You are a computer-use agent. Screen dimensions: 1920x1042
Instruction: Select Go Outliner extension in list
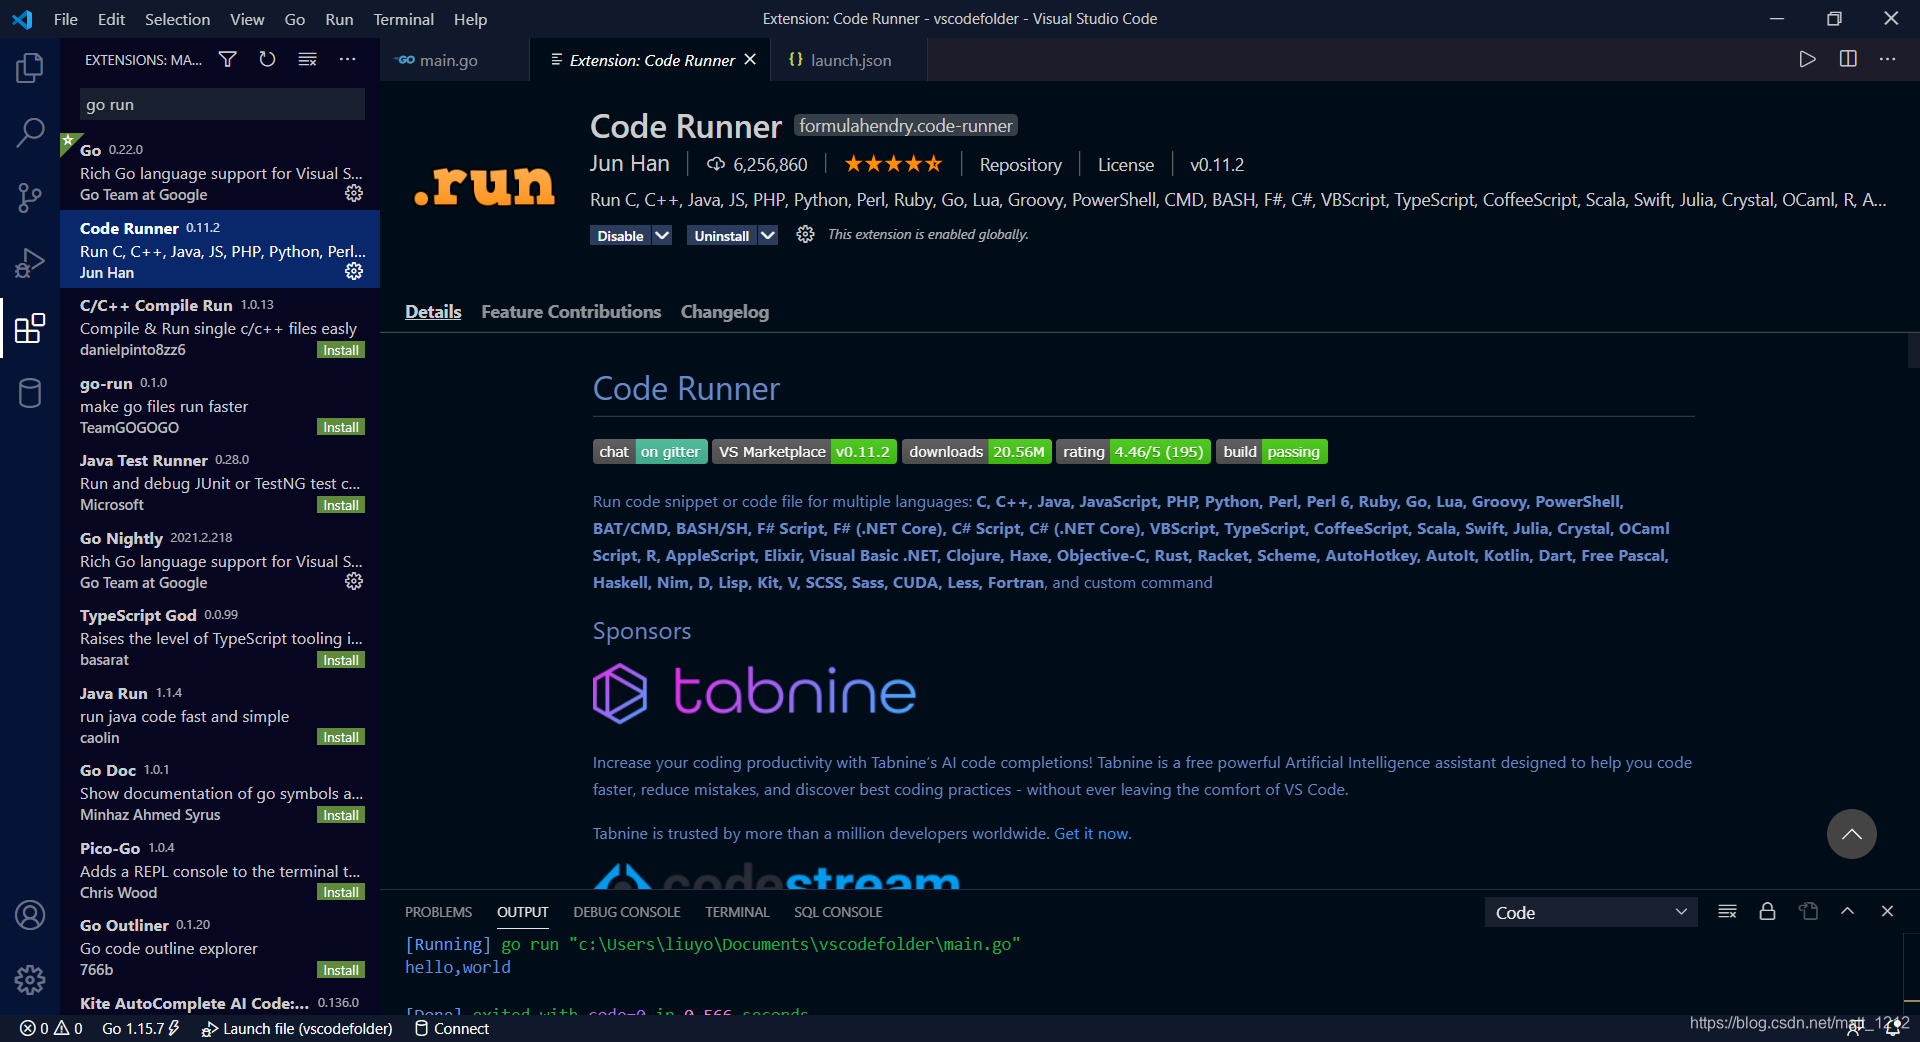tap(220, 947)
